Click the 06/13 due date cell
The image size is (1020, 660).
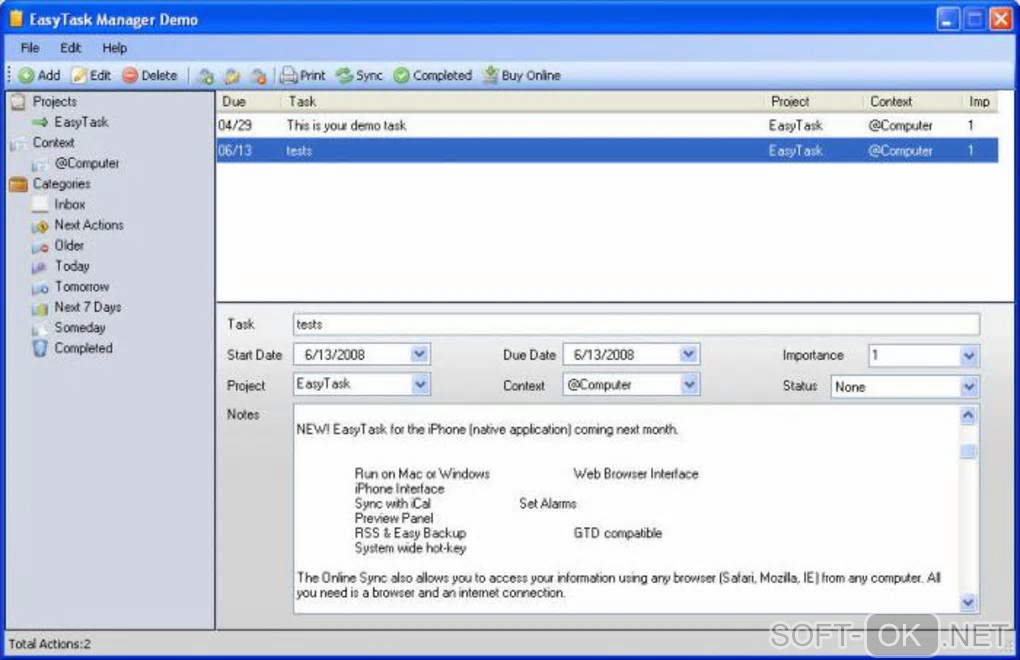click(235, 150)
